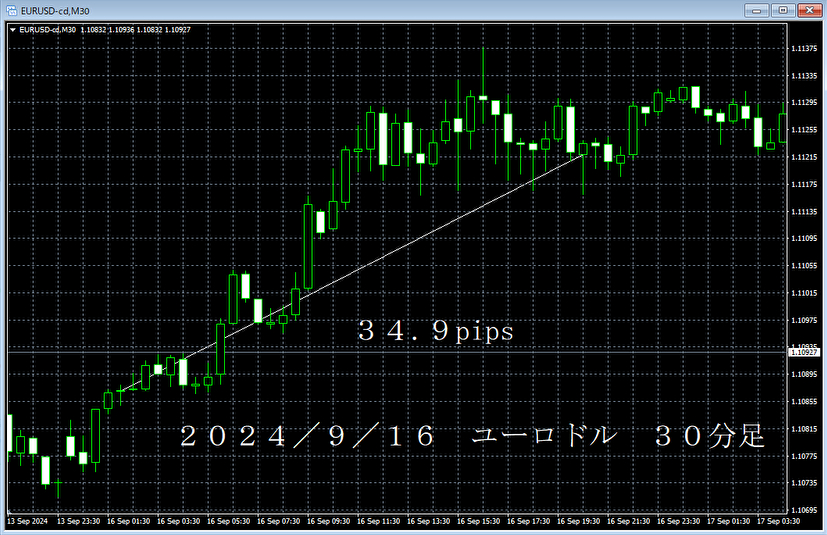Click the 16 Sep 07:30 time label
The width and height of the screenshot is (827, 535).
point(278,521)
